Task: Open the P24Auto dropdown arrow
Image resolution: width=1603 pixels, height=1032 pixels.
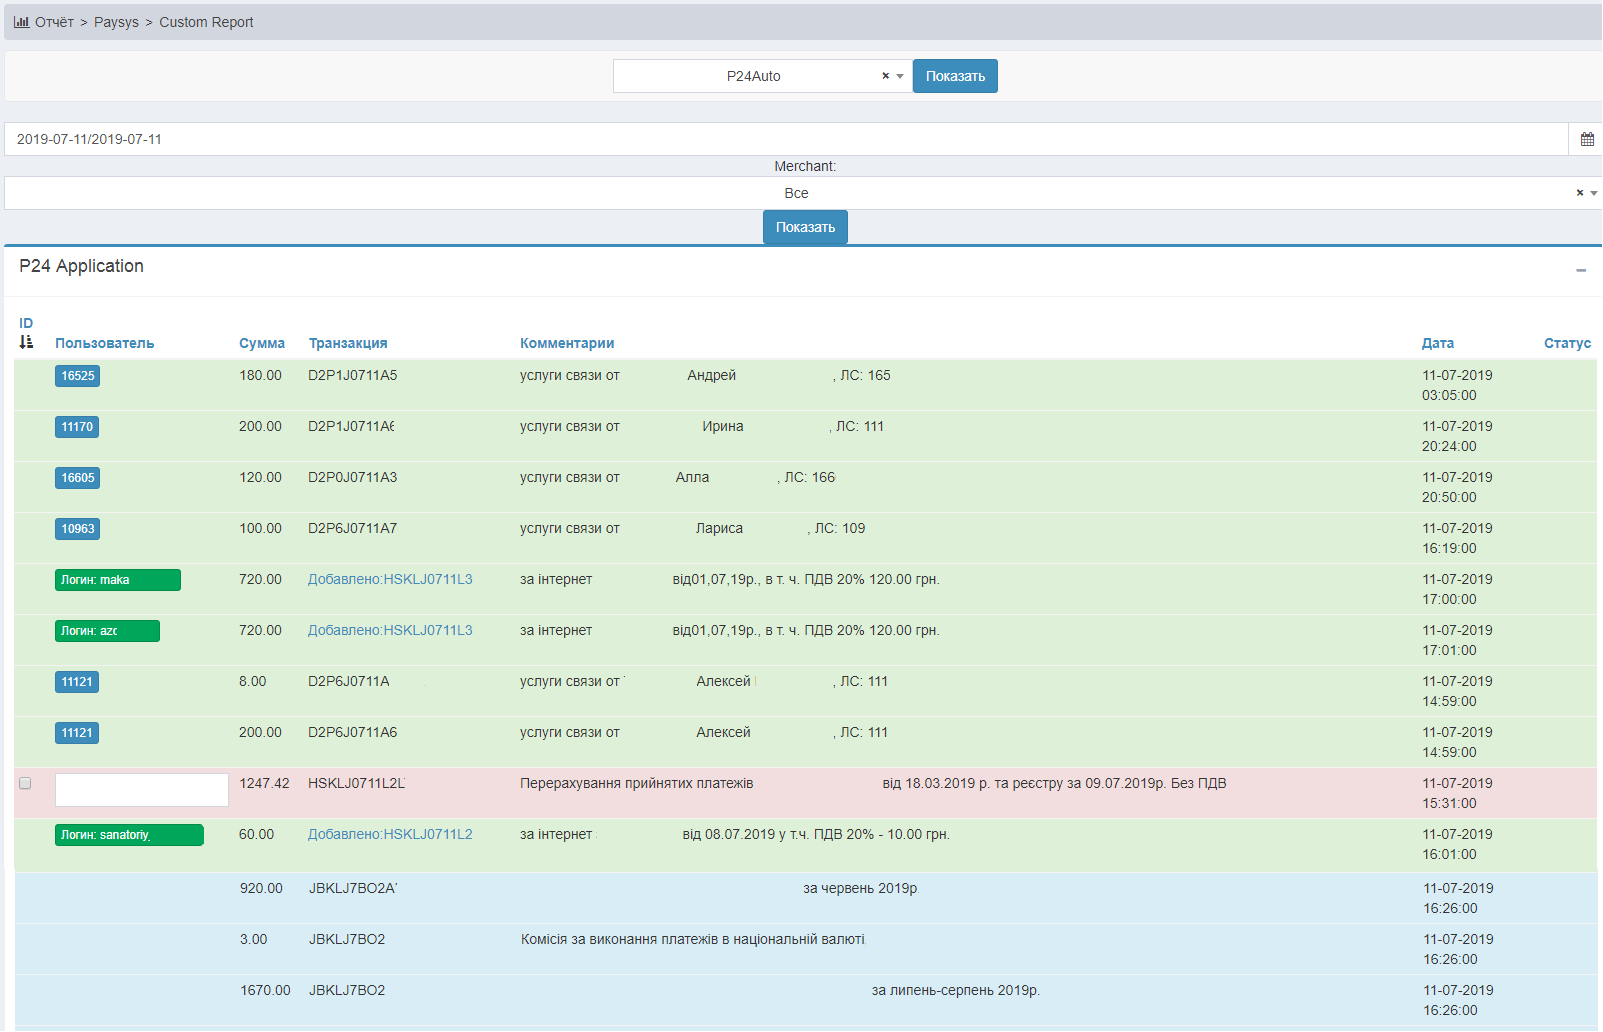Action: tap(900, 76)
